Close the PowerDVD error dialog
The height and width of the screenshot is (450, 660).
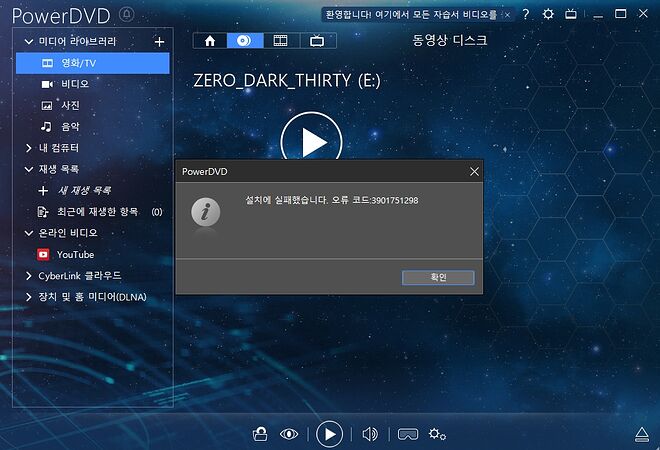pyautogui.click(x=474, y=171)
